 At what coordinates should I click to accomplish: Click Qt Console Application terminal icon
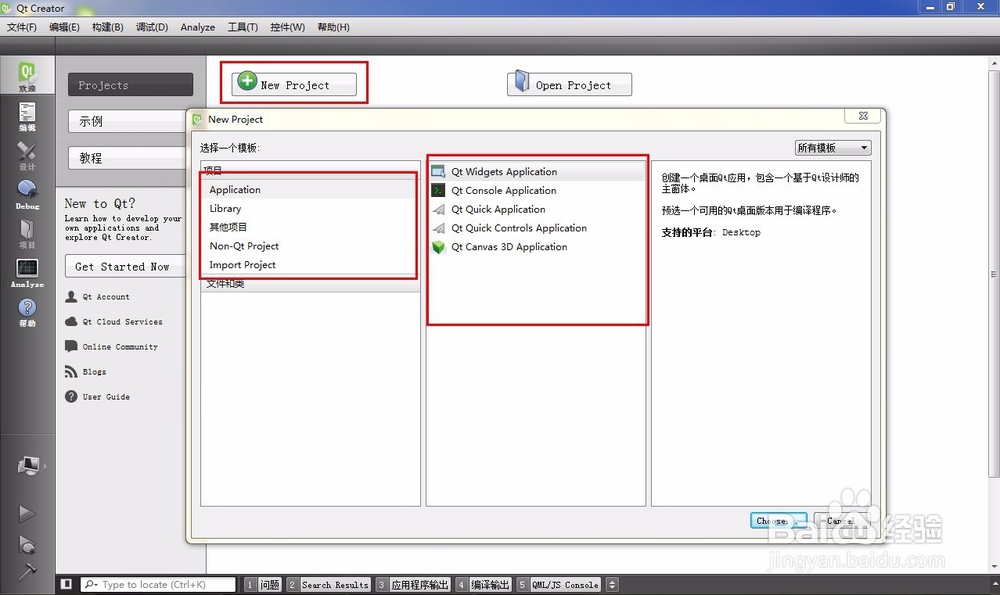tap(439, 190)
